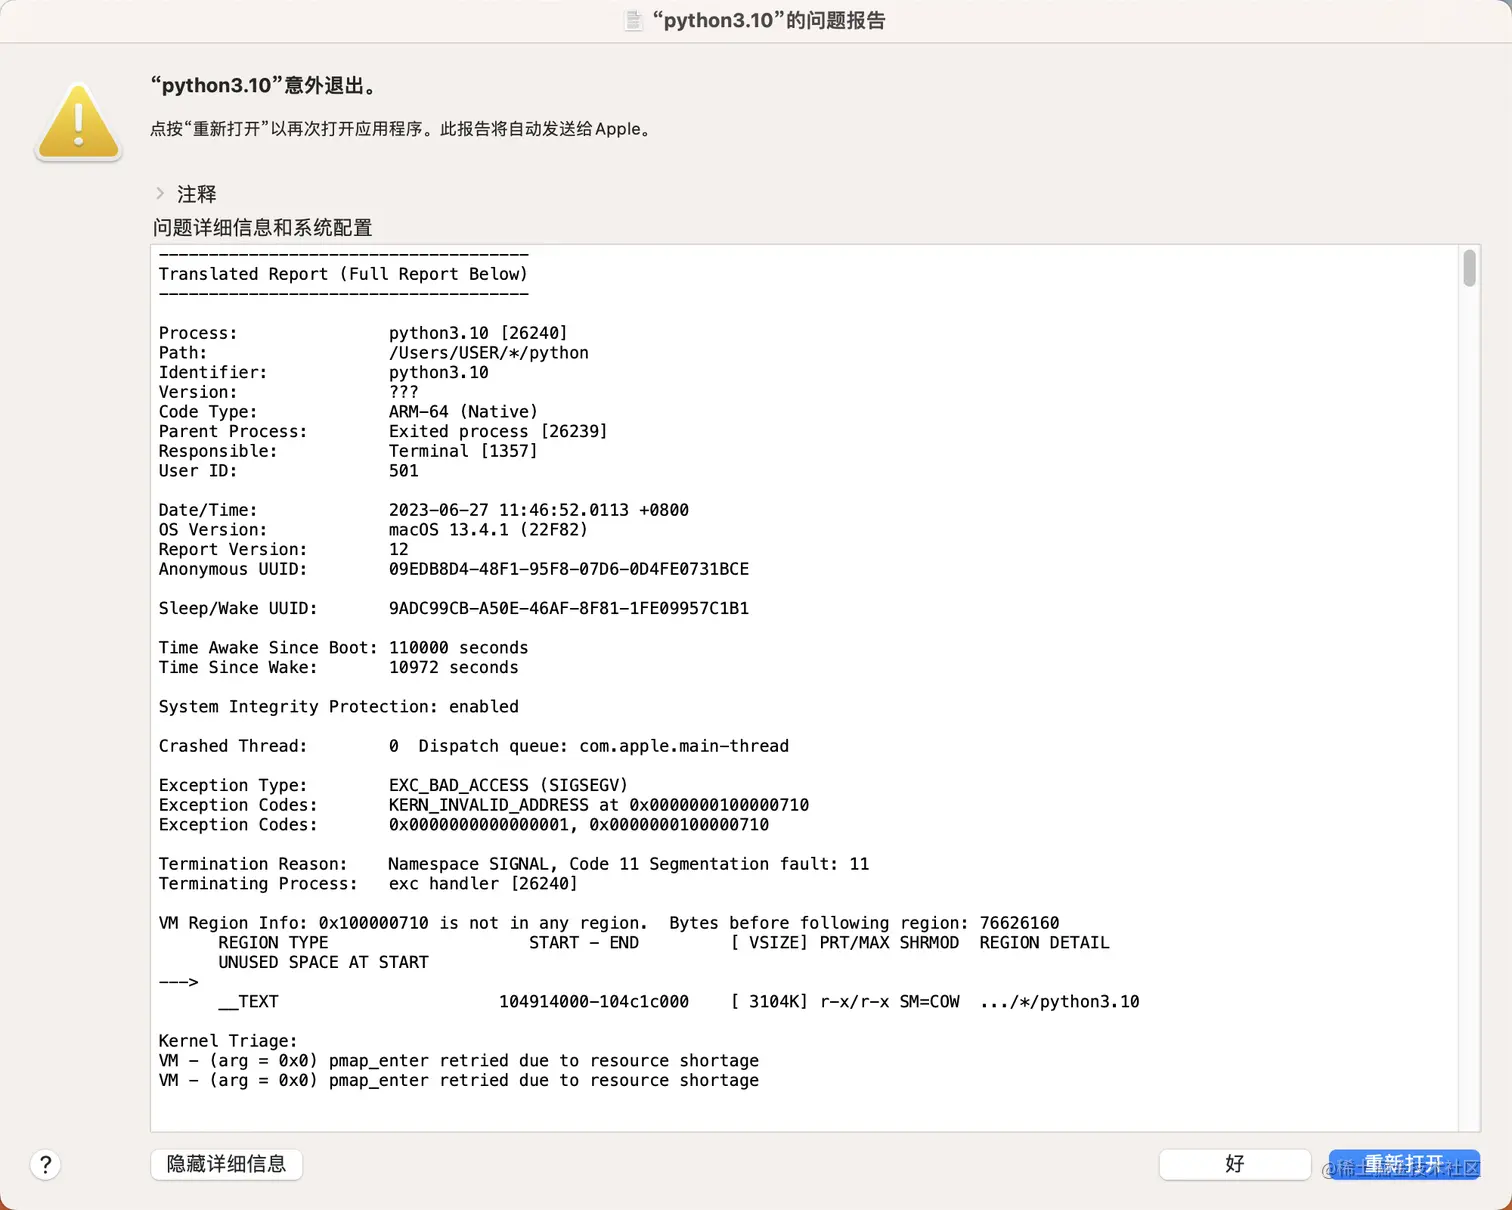Click the 重新打开 reopen button
The width and height of the screenshot is (1512, 1210).
(1404, 1164)
